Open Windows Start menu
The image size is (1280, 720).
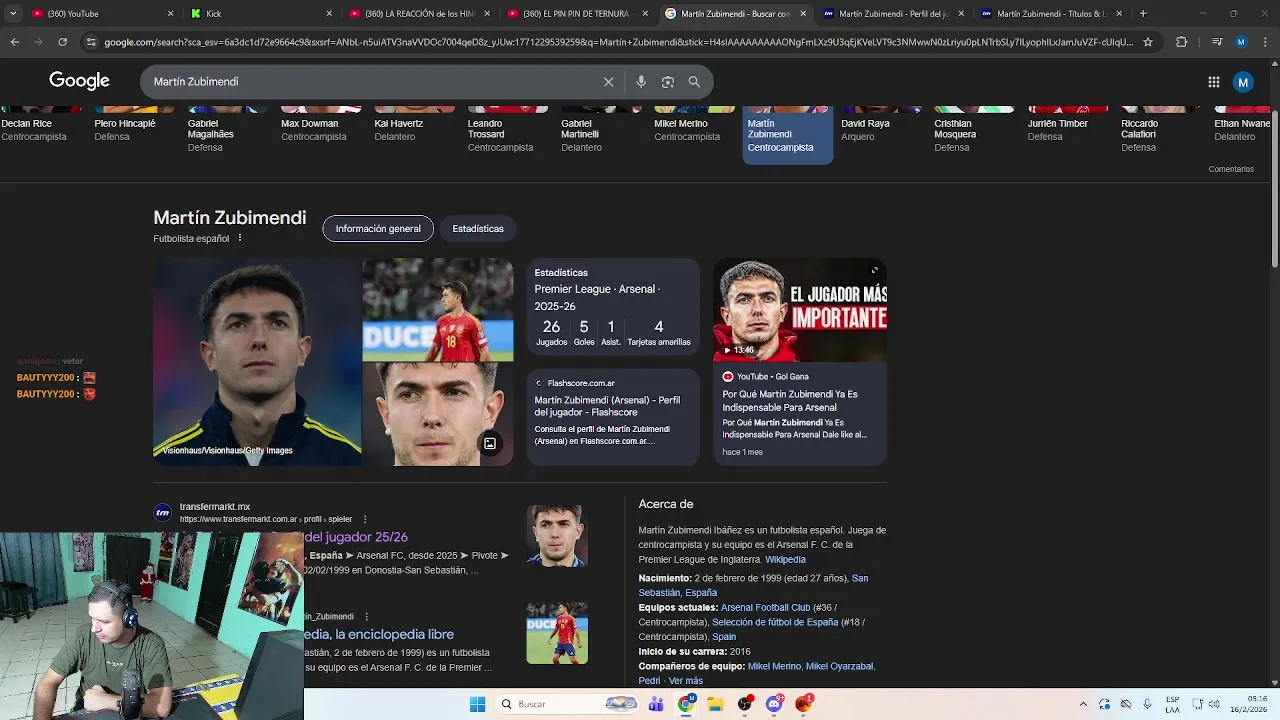(477, 704)
